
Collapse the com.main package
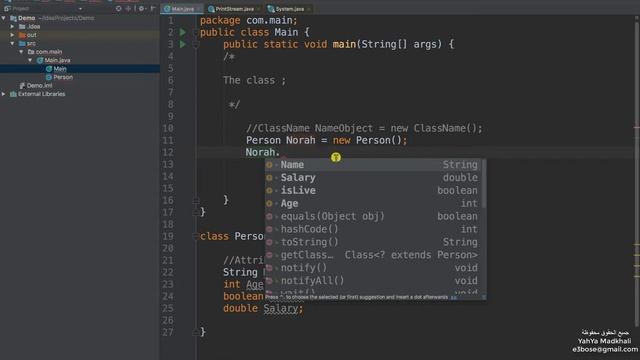pos(21,52)
